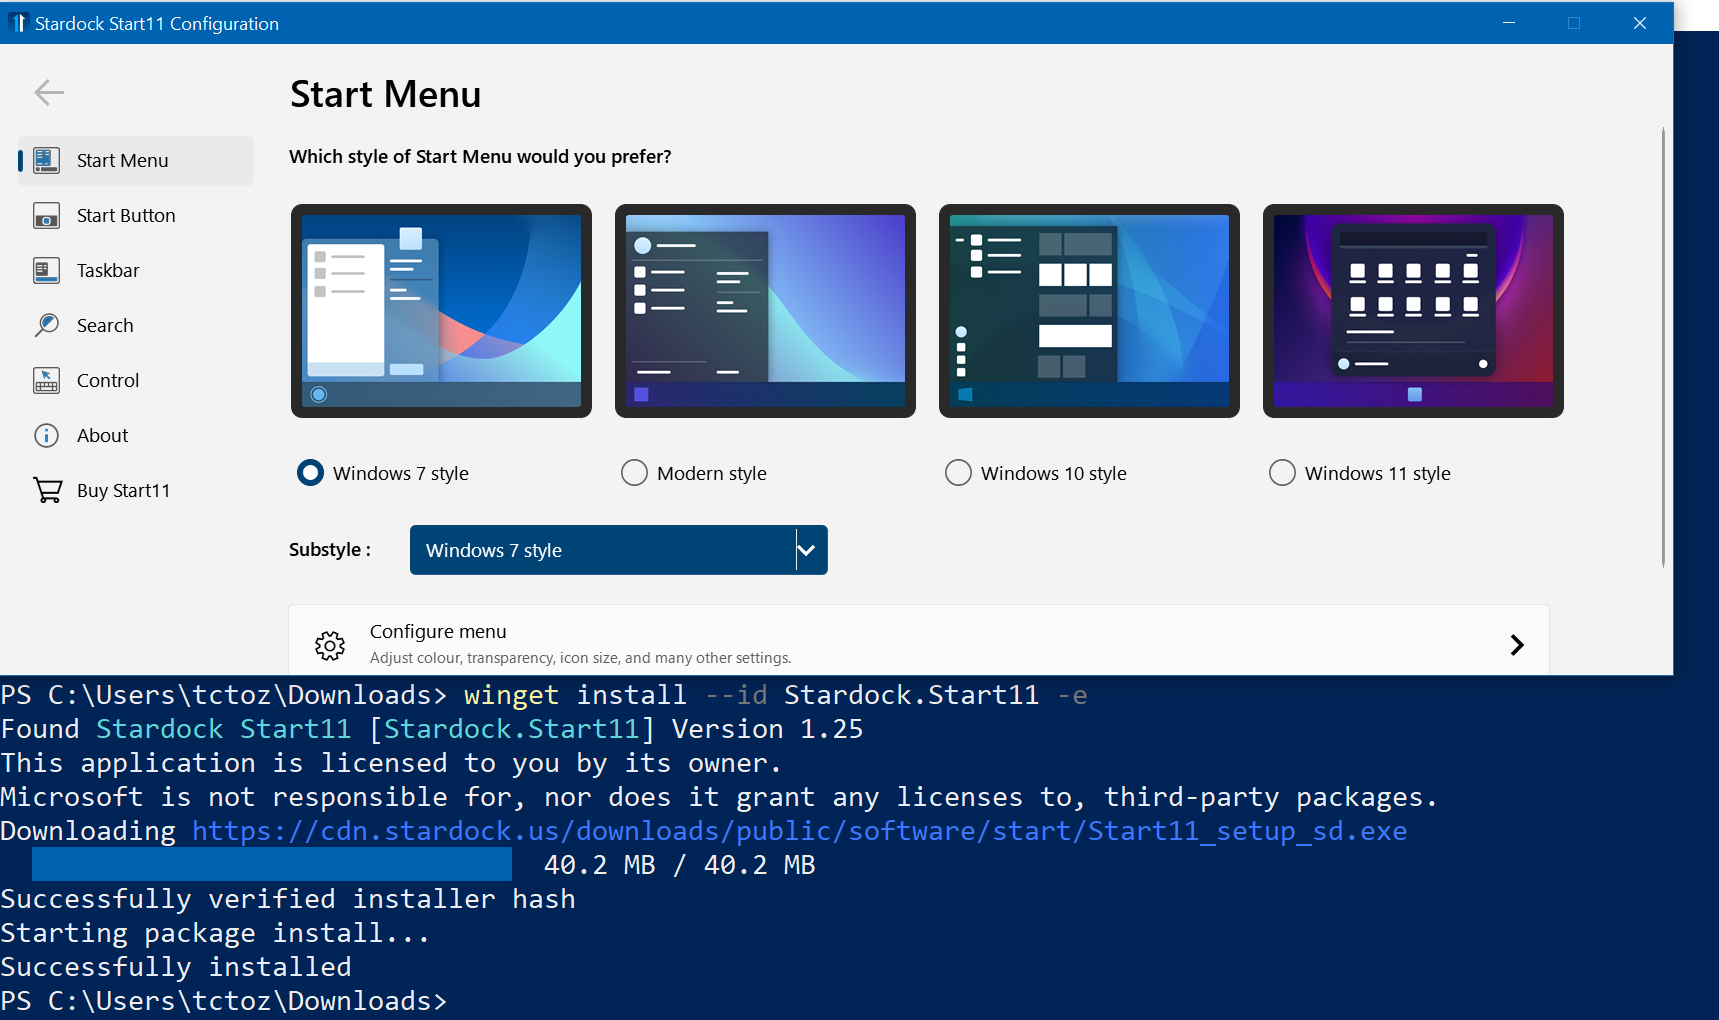Click 'Version 1.25' text in terminal
The image size is (1719, 1020).
tap(767, 729)
